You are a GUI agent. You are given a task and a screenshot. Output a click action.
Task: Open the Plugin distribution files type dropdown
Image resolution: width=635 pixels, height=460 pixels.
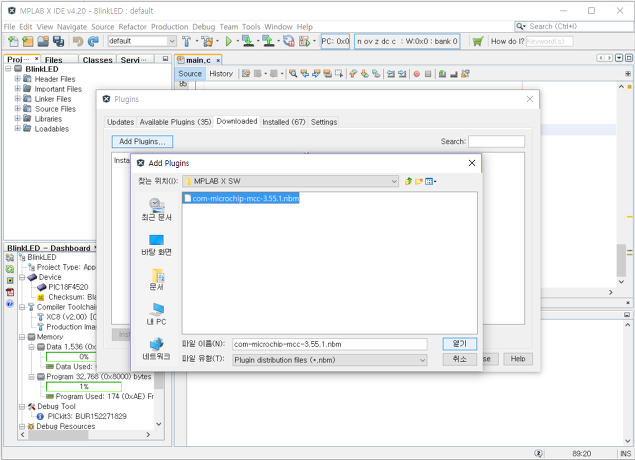(x=422, y=360)
